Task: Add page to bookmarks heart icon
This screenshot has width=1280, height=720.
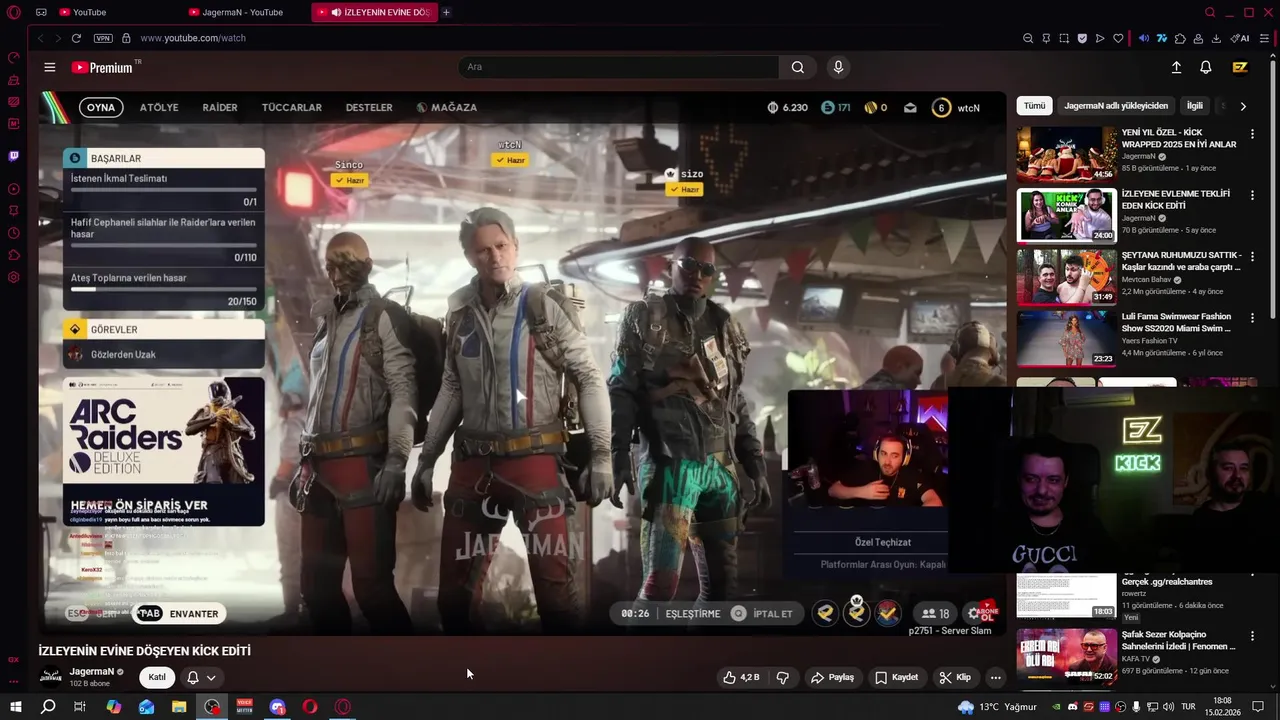Action: point(1118,38)
